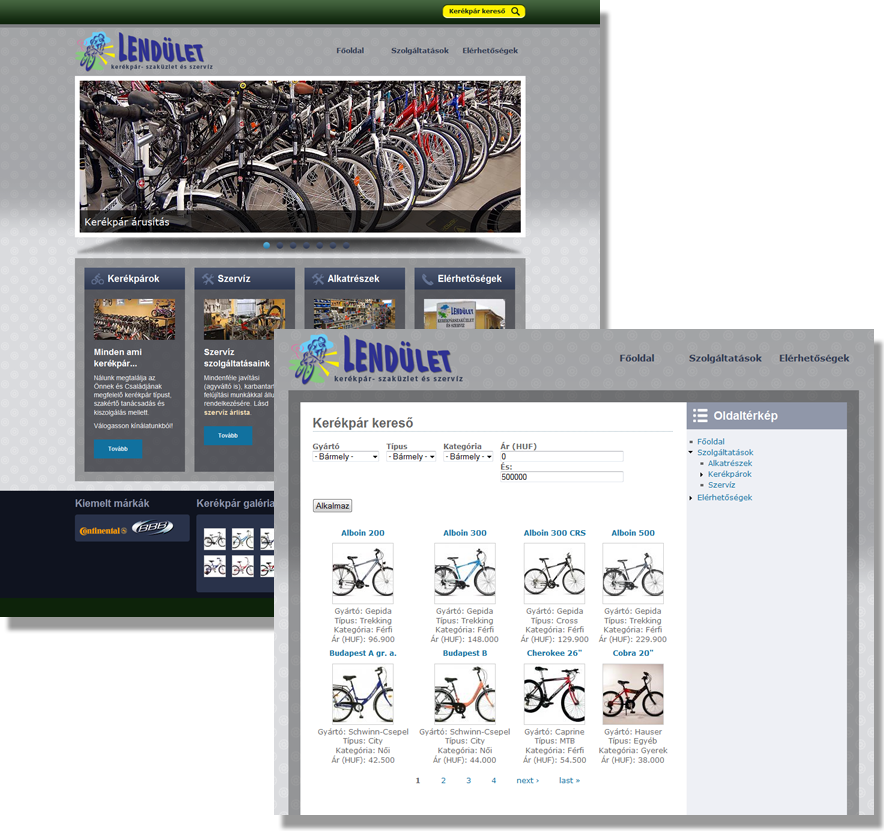Click the phone icon beside Elérhetőségek heading
The width and height of the screenshot is (884, 831).
[x=428, y=279]
